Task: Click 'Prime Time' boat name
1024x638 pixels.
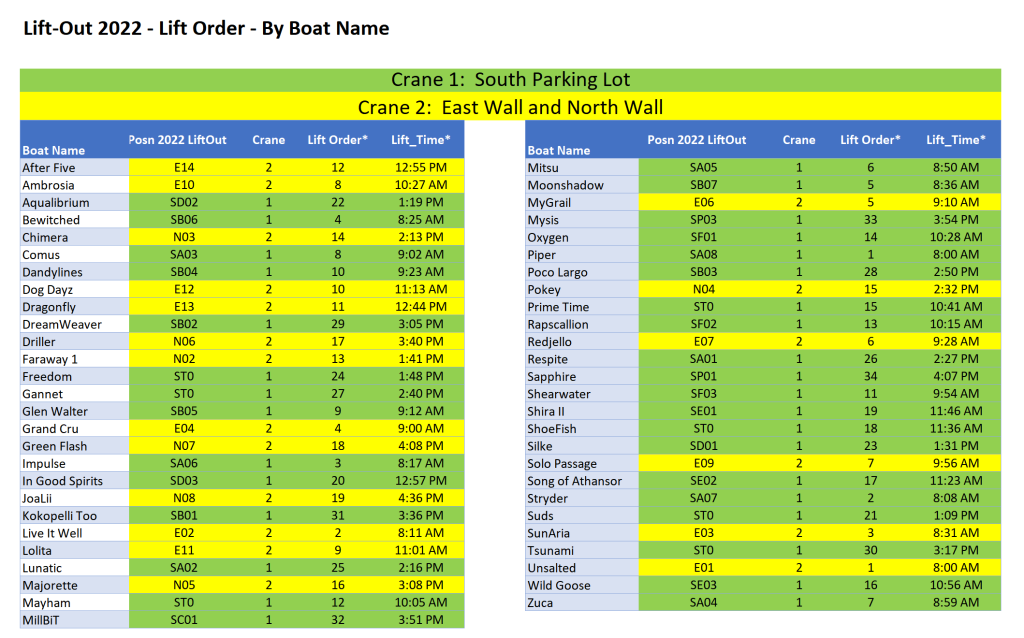Action: [558, 307]
